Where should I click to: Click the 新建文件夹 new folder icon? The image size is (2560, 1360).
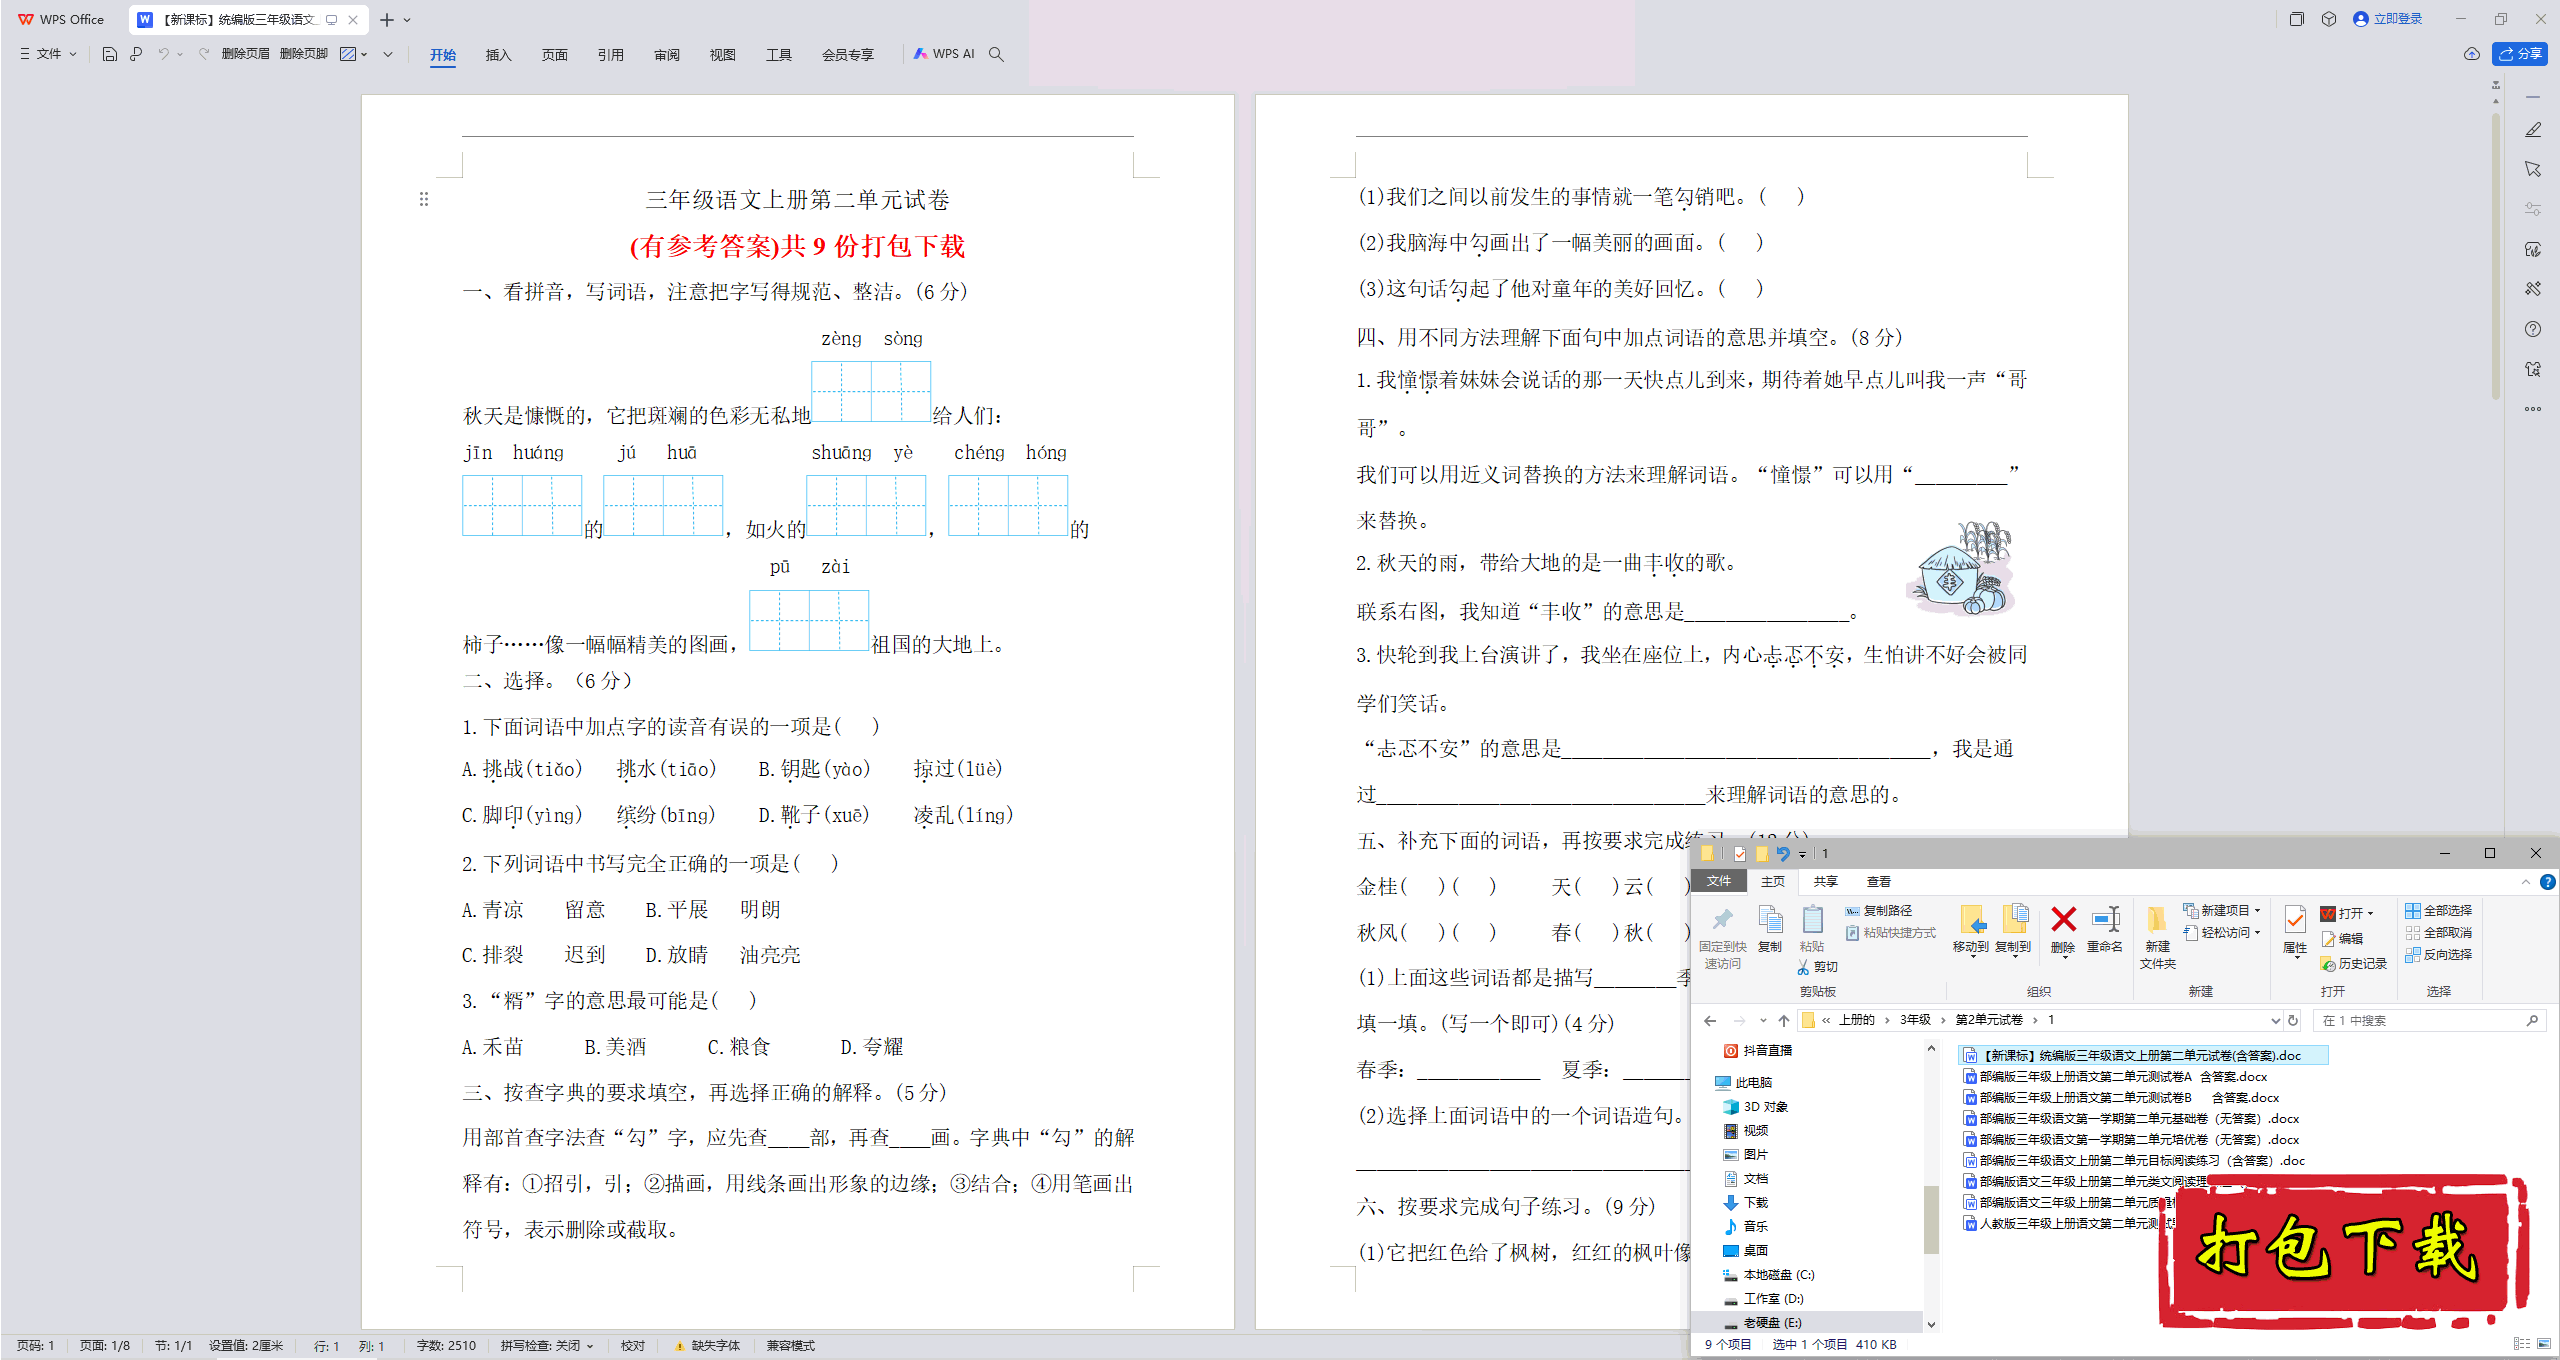(2158, 937)
